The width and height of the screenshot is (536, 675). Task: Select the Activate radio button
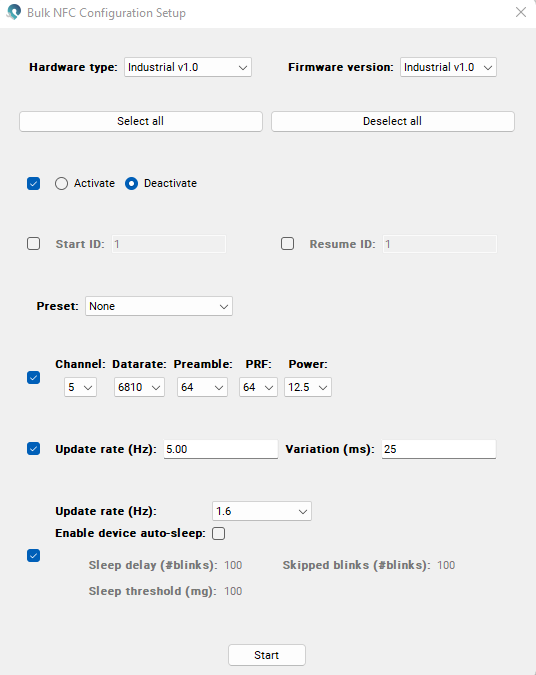tap(61, 184)
